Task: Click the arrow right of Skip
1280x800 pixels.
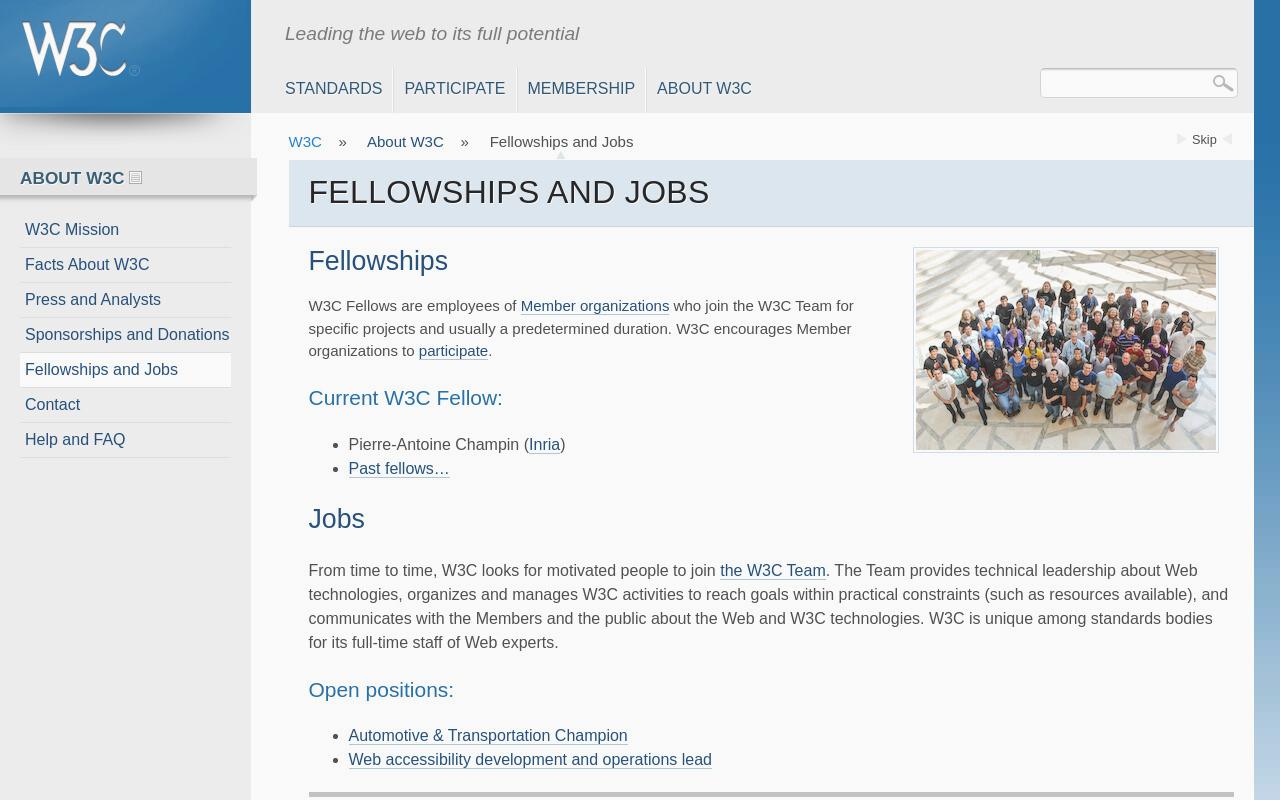Action: 1227,140
